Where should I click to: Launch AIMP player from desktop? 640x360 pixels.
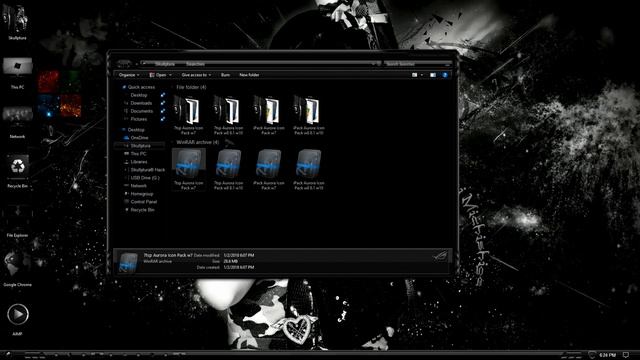(17, 319)
